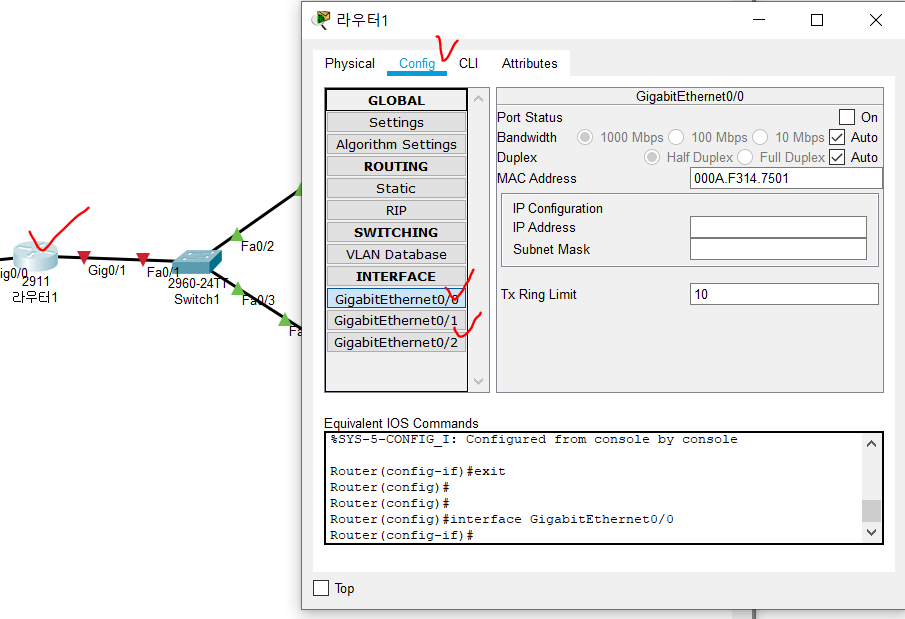
Task: Click up arrow of IOS commands scrollbar
Action: (x=872, y=444)
